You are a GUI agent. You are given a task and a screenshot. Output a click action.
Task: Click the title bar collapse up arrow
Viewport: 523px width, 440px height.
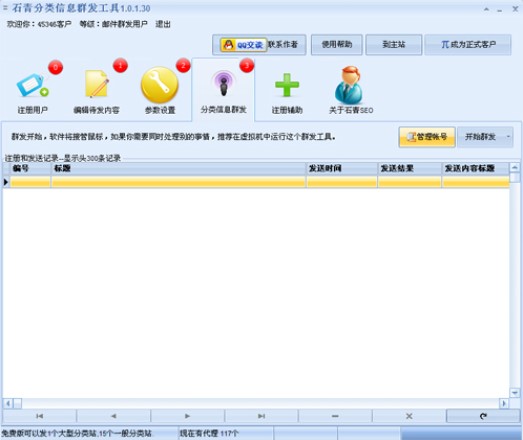487,9
